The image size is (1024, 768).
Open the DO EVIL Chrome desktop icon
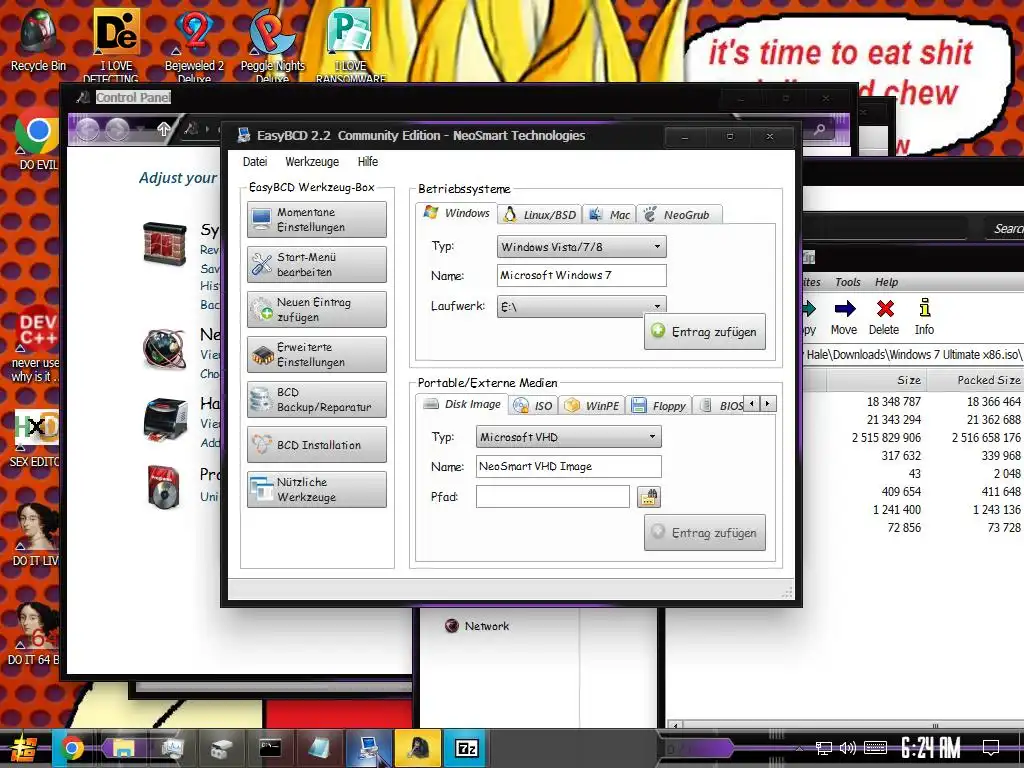pos(37,140)
